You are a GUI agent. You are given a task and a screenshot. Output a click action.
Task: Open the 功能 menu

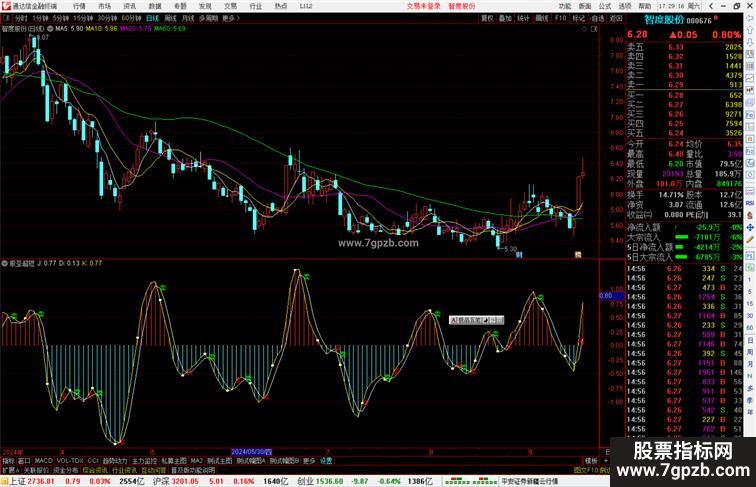click(x=565, y=6)
